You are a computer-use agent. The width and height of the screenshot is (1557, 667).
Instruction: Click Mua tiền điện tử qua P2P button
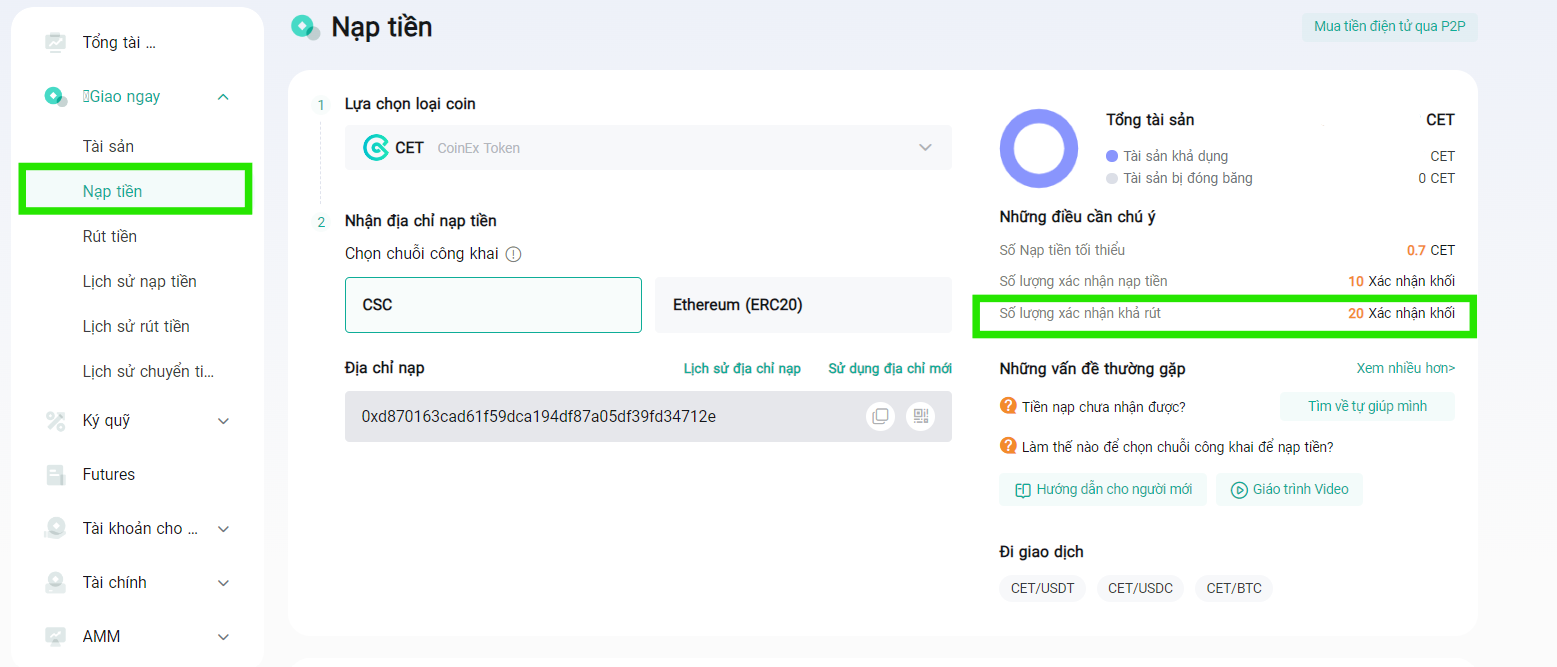(x=1389, y=27)
